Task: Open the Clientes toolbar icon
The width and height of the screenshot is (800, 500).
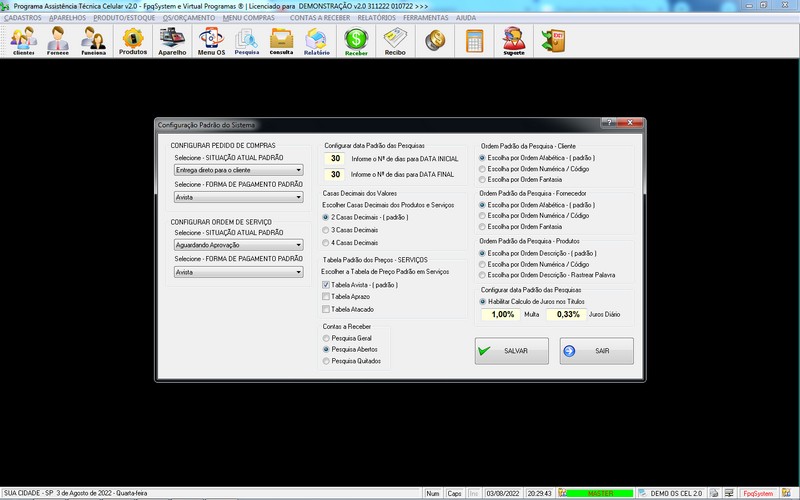Action: [23, 41]
